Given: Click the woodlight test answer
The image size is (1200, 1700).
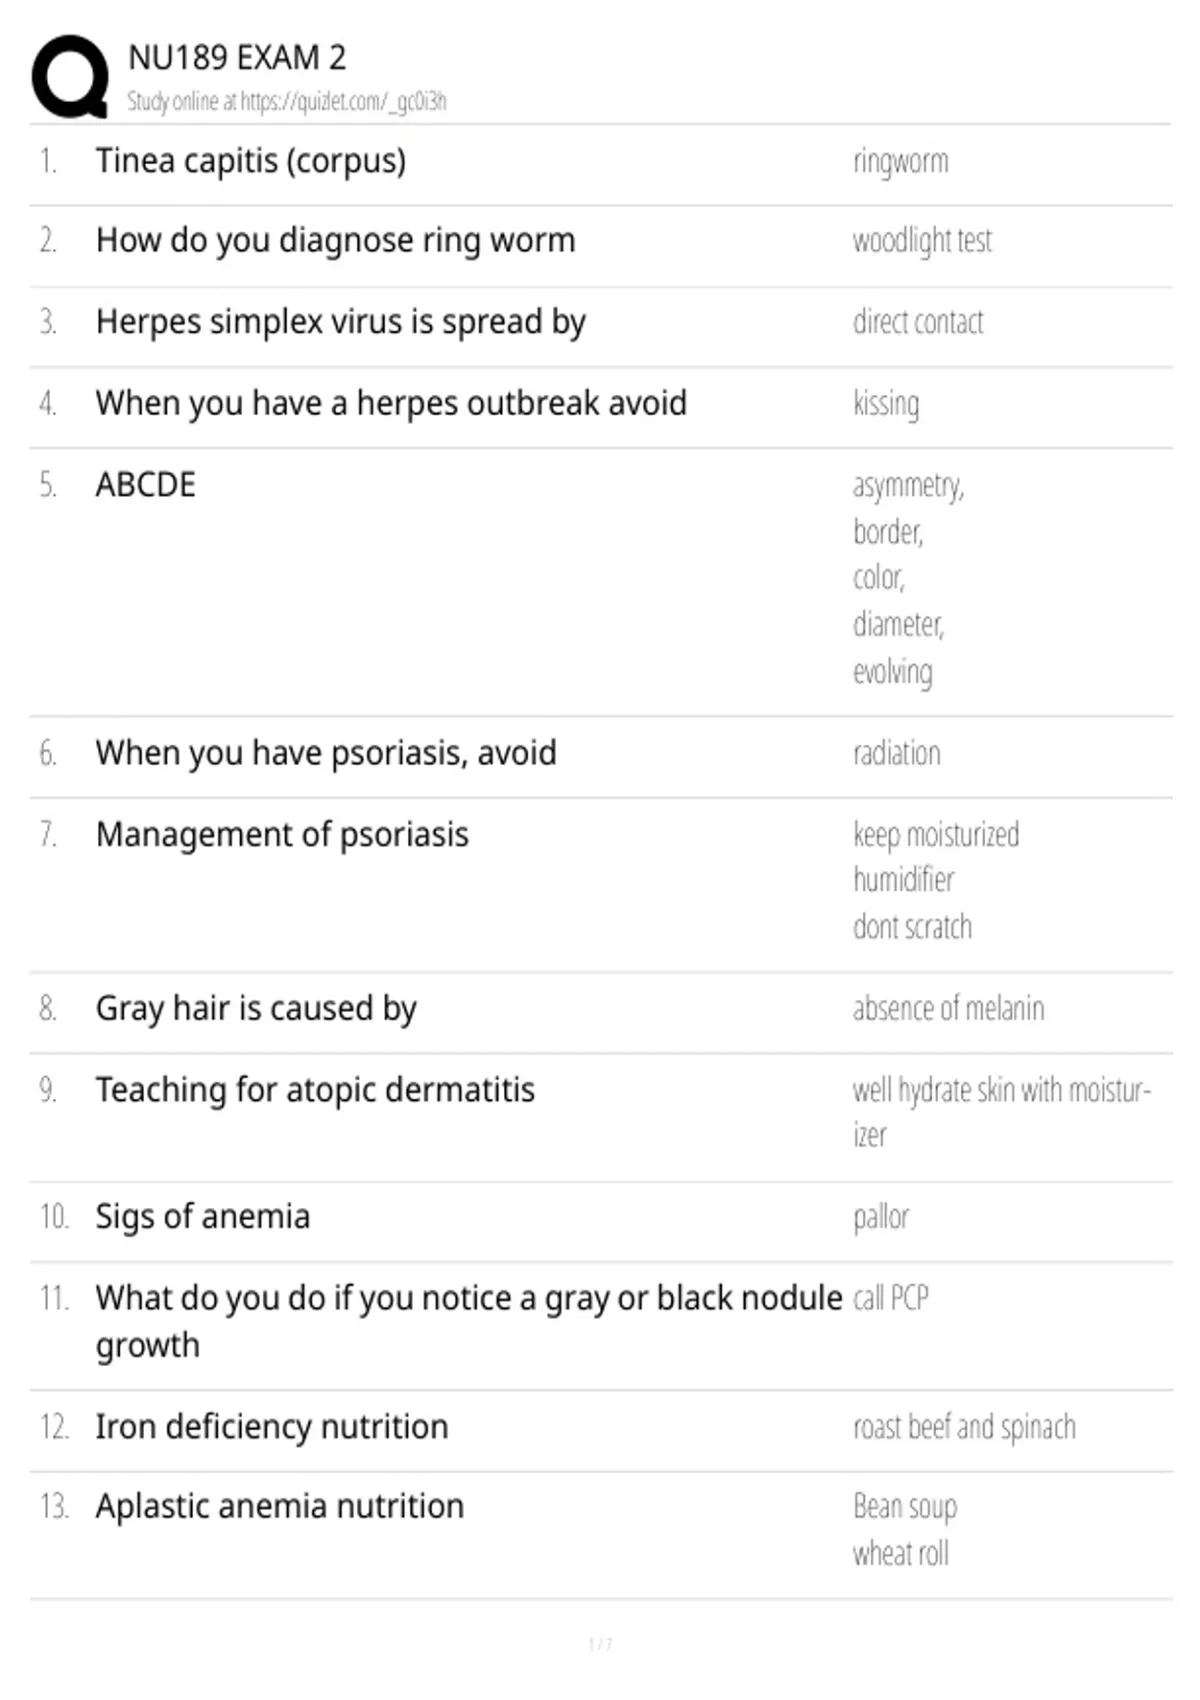Looking at the screenshot, I should (x=922, y=241).
